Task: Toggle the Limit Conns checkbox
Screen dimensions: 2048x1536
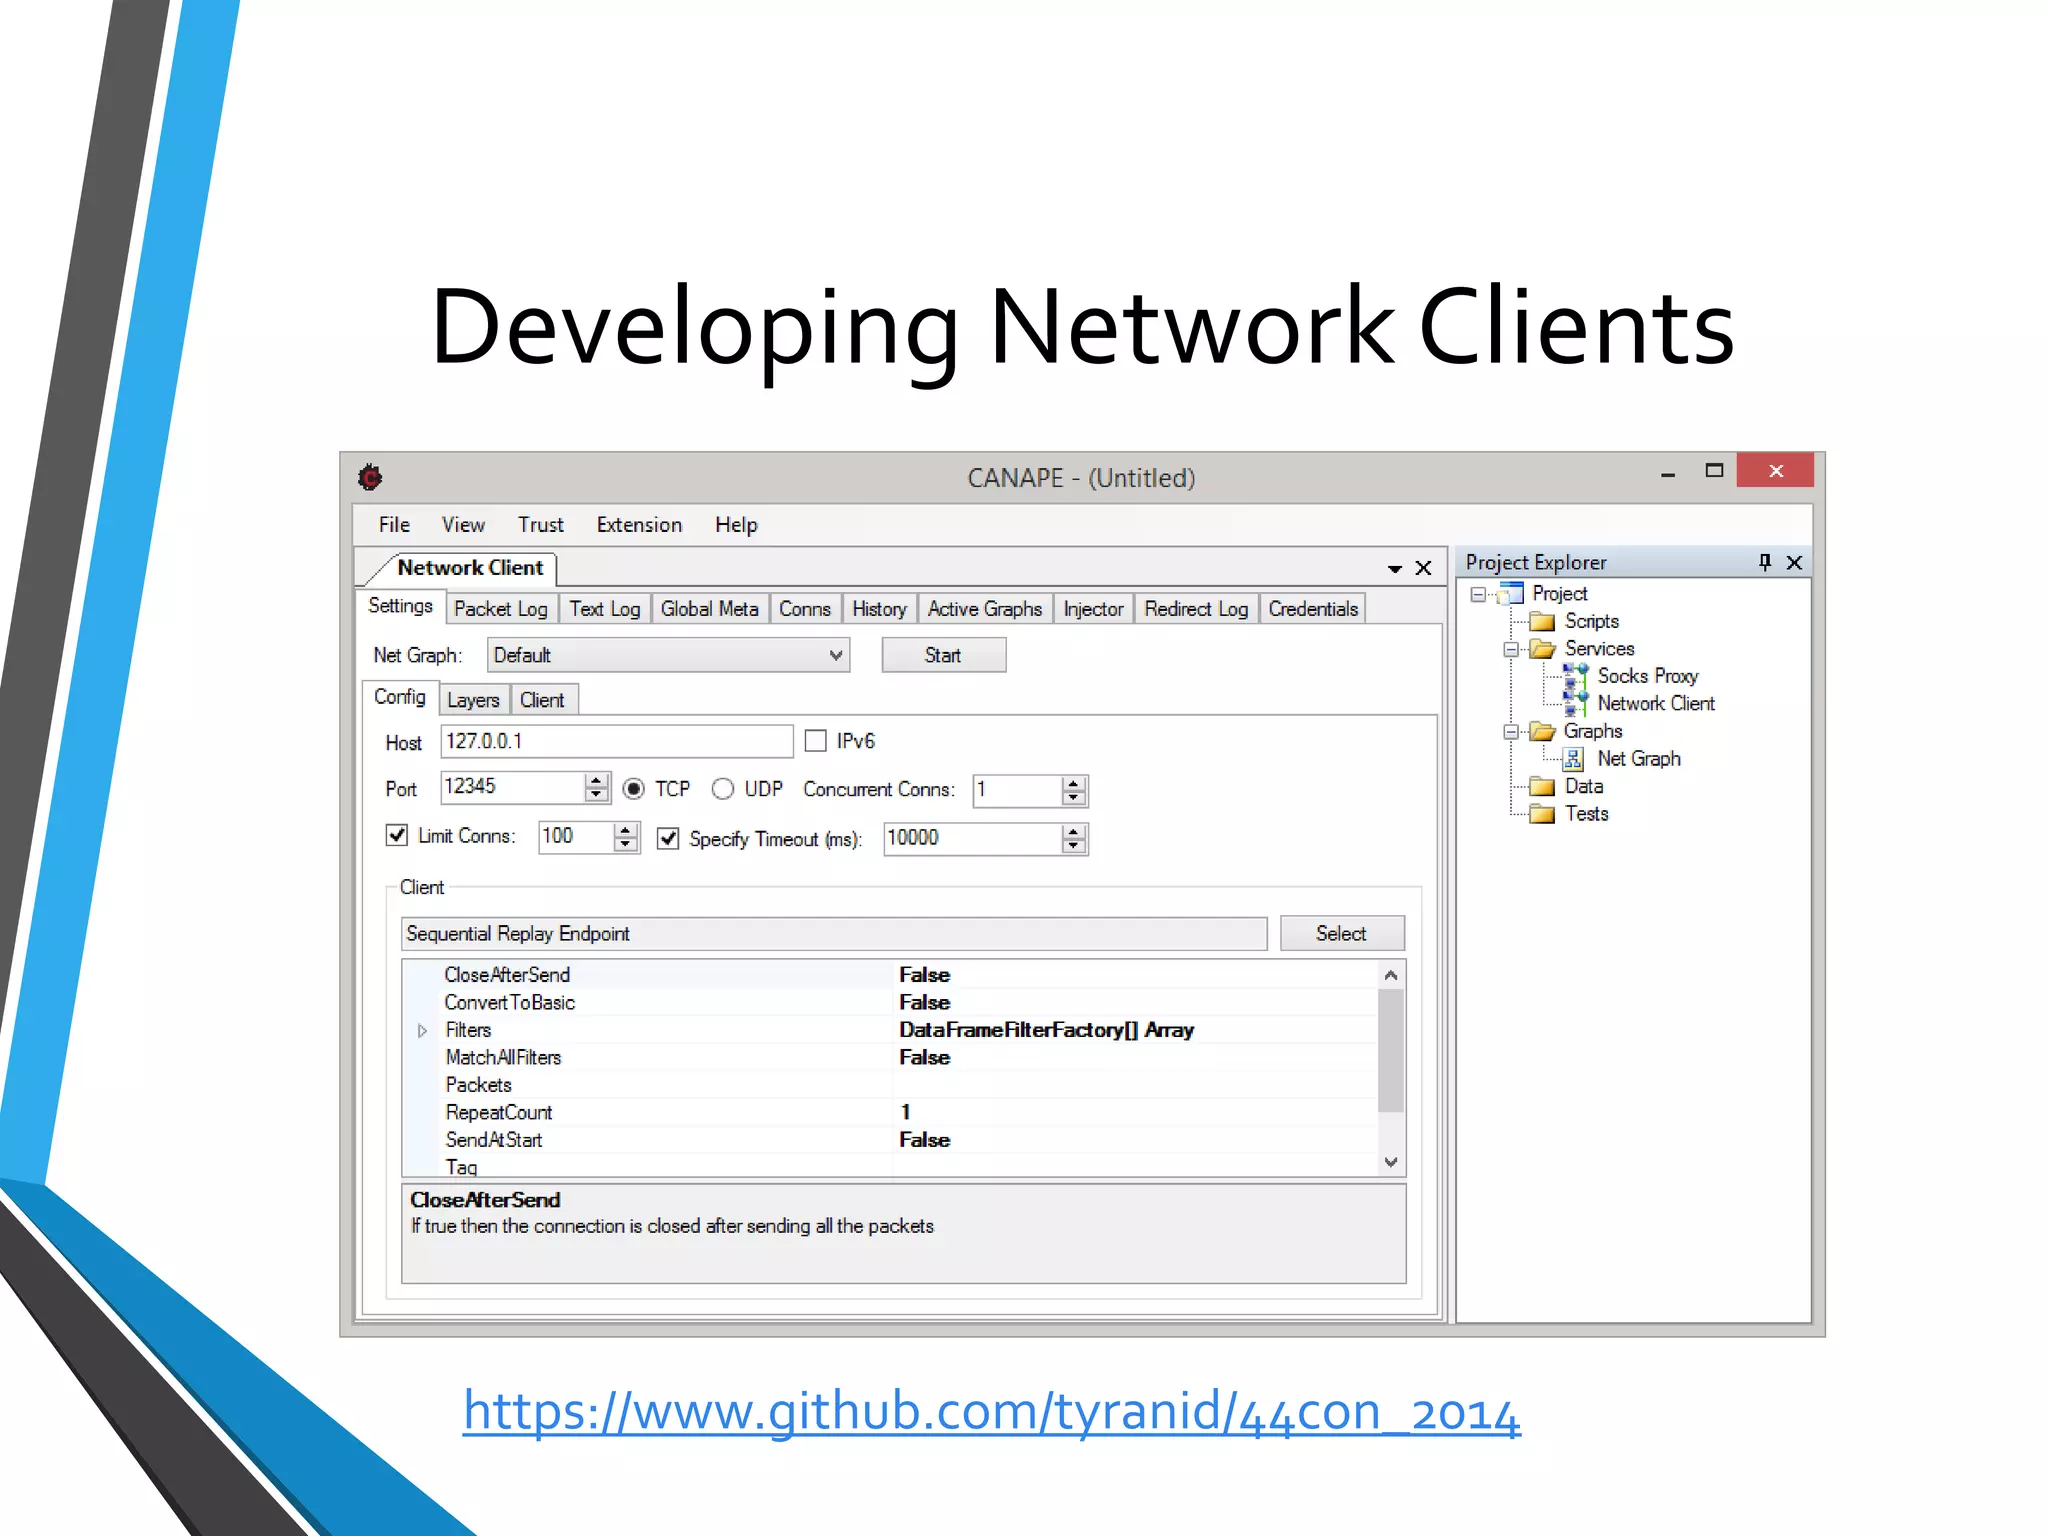Action: point(397,835)
